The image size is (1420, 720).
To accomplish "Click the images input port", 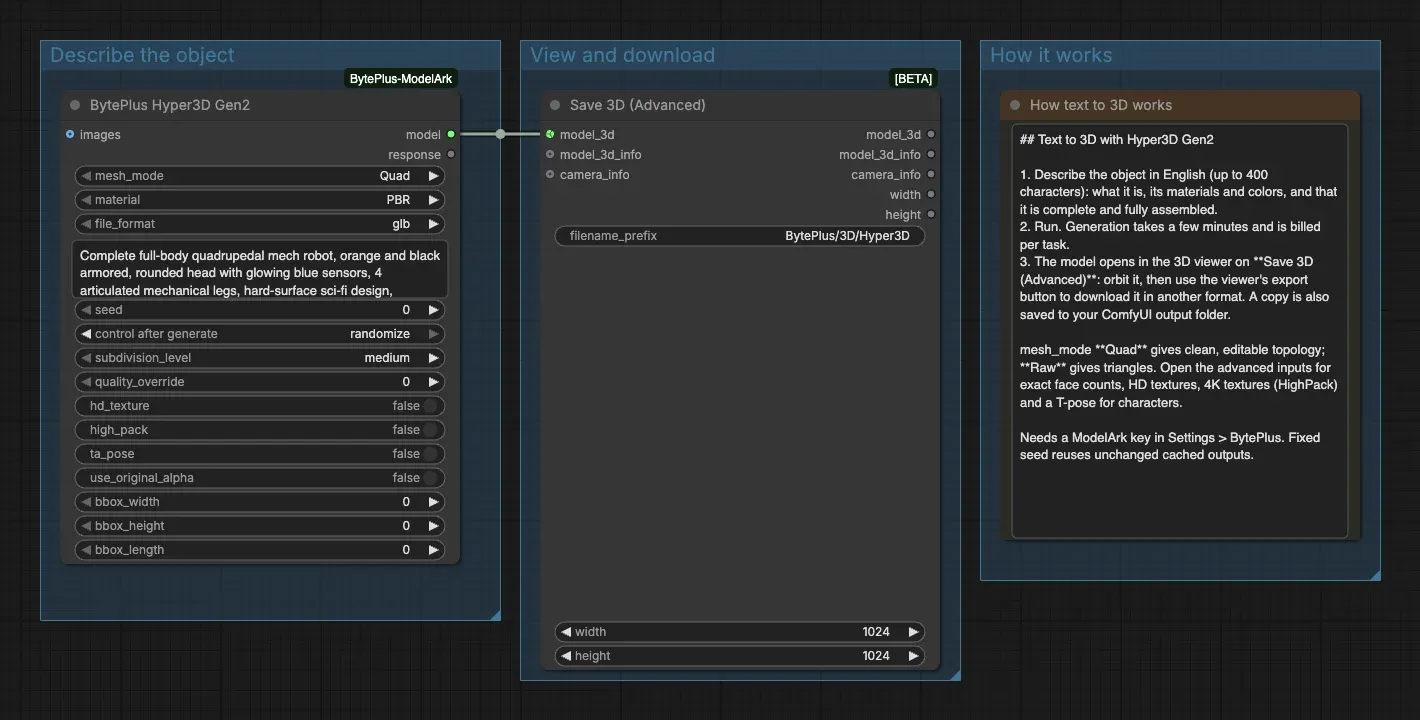I will tap(70, 134).
